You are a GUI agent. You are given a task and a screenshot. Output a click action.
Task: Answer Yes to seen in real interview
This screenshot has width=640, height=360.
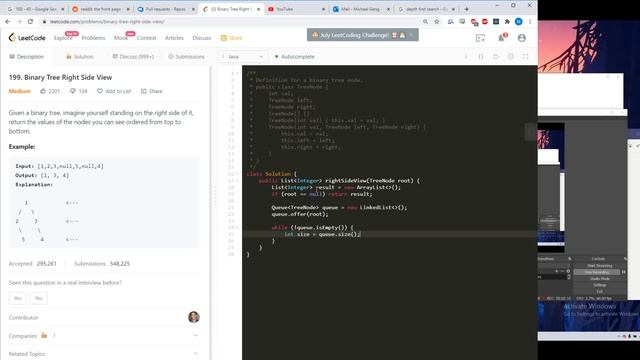click(x=17, y=298)
